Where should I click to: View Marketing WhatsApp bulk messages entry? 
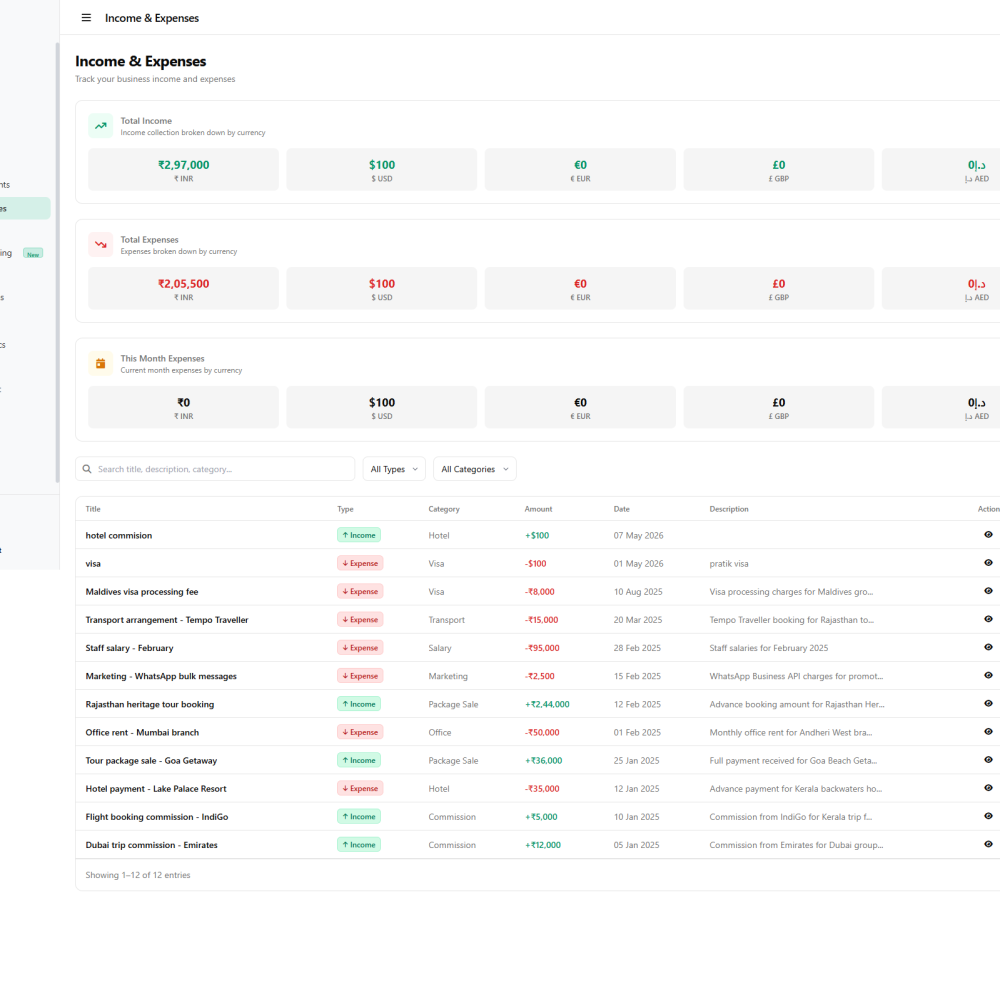click(988, 675)
